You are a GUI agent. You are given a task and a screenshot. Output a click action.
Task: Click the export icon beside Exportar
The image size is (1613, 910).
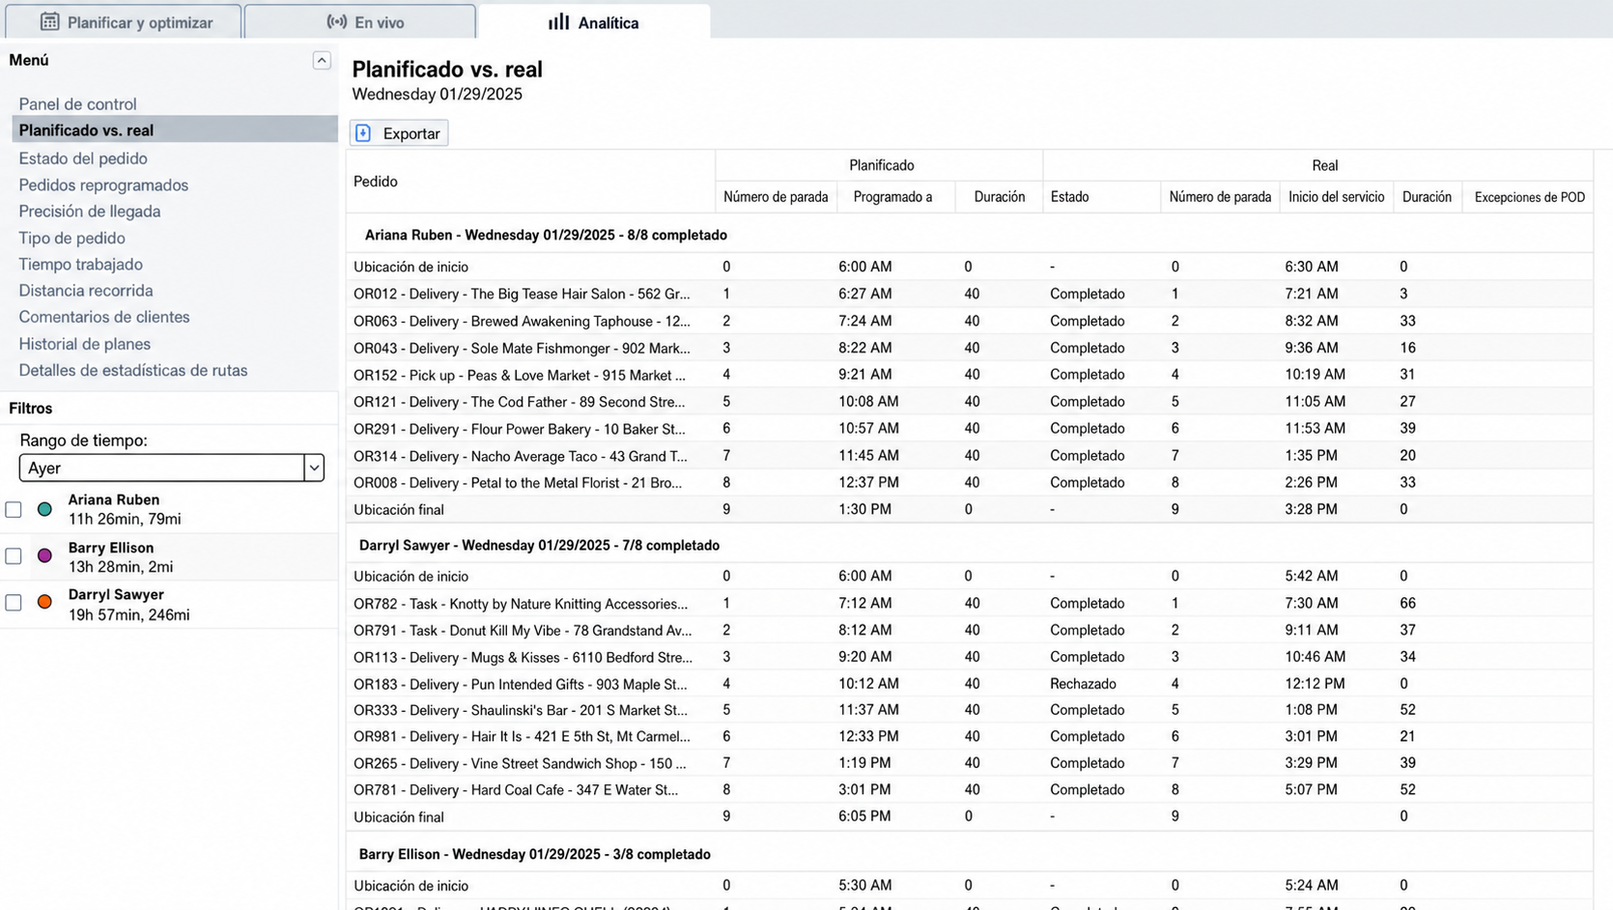click(364, 133)
